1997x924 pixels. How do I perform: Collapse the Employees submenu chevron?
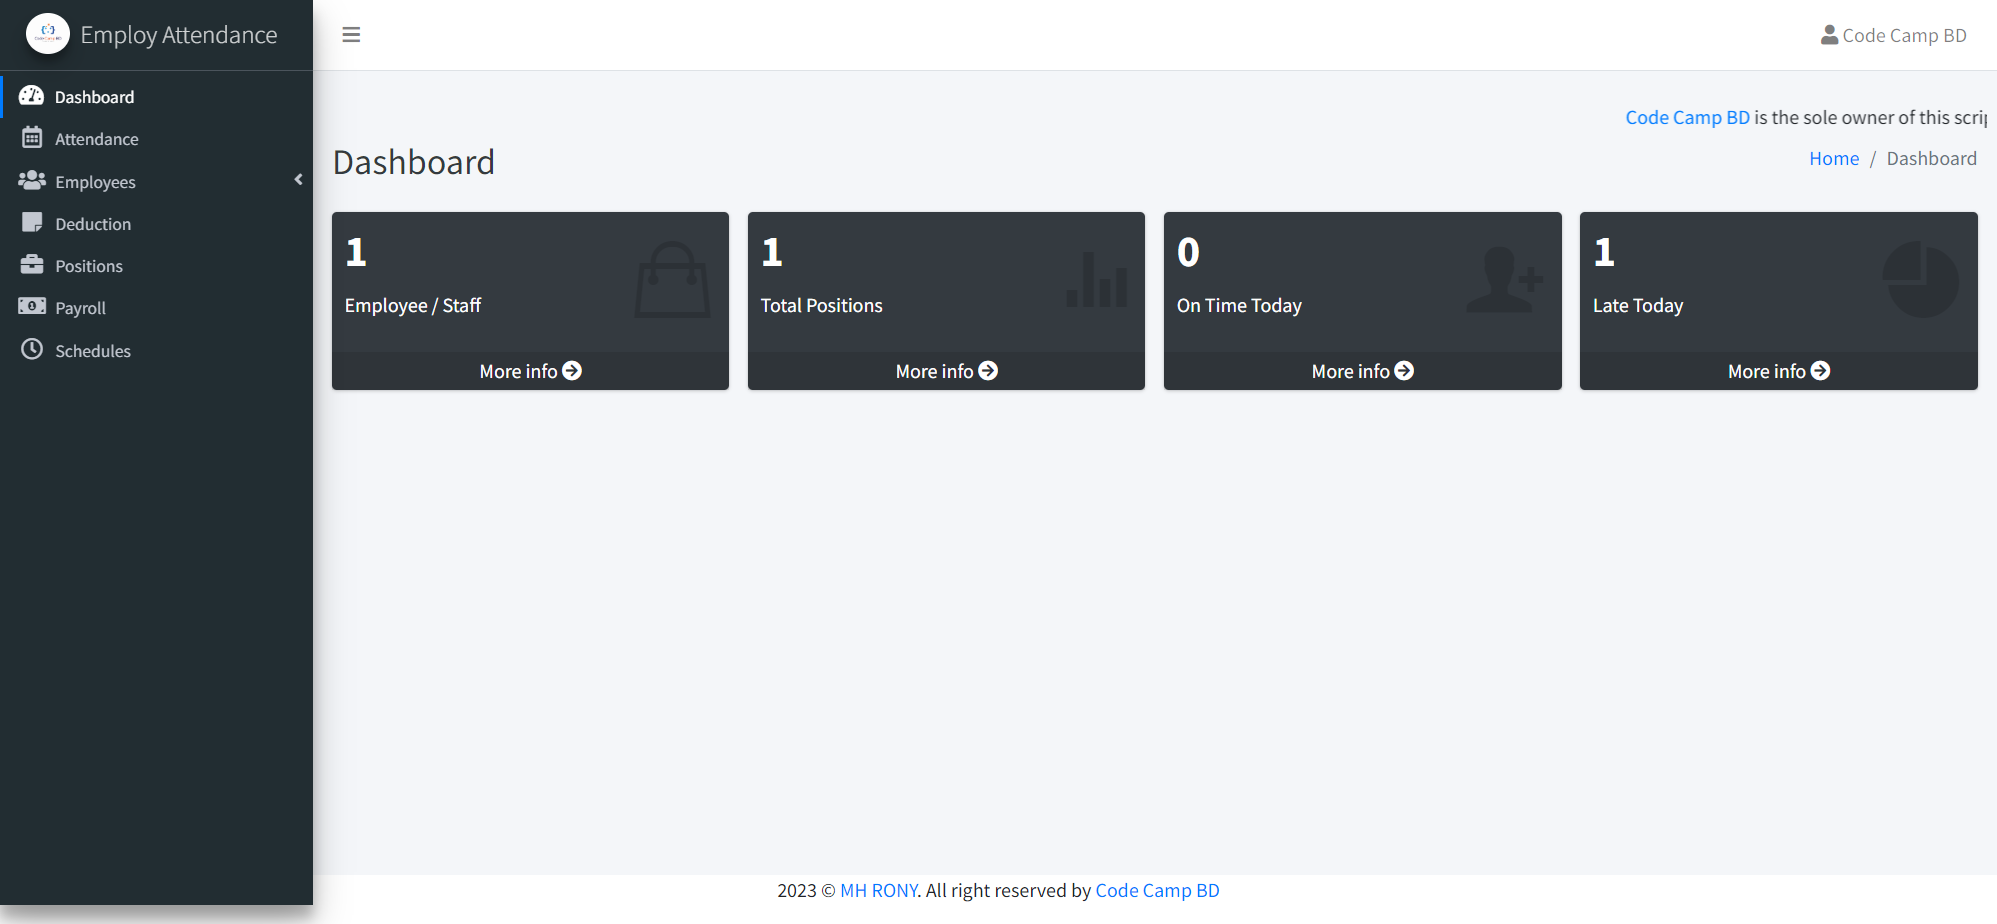[x=297, y=180]
